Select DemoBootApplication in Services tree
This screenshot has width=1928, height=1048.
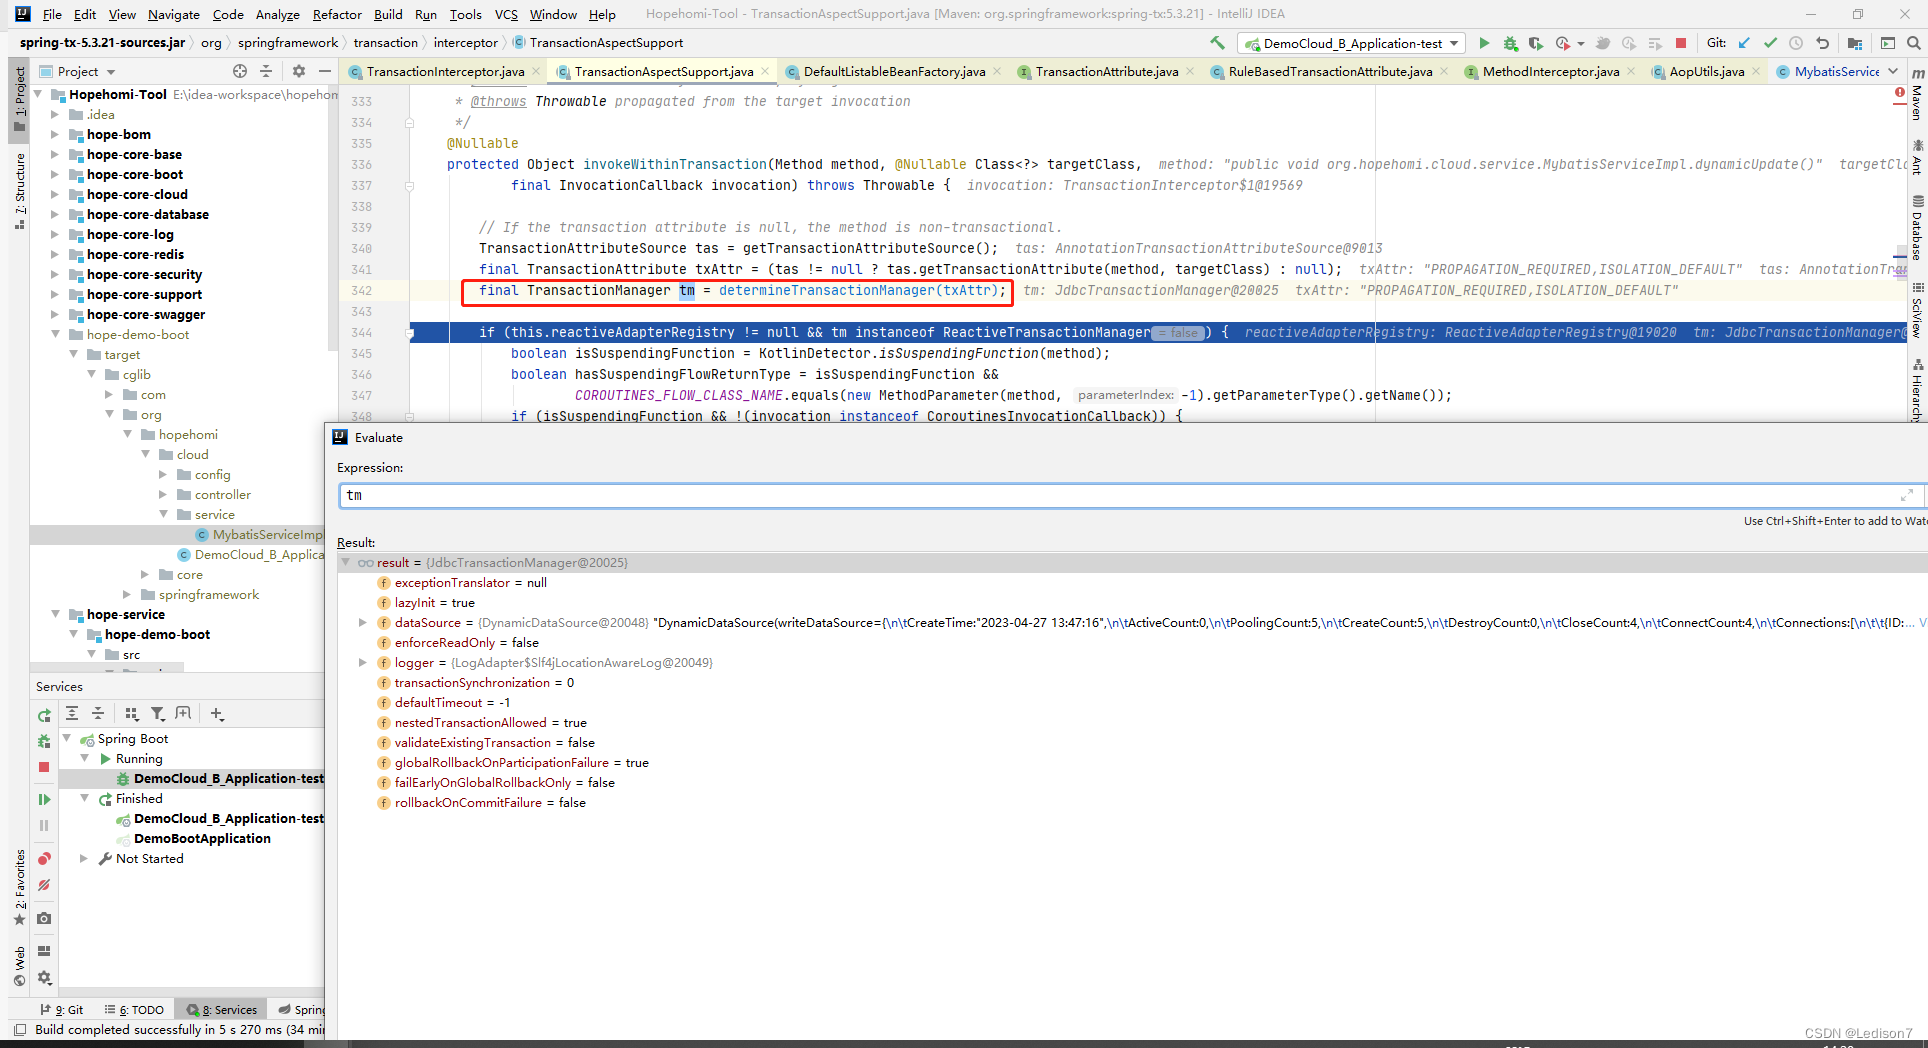pos(202,838)
